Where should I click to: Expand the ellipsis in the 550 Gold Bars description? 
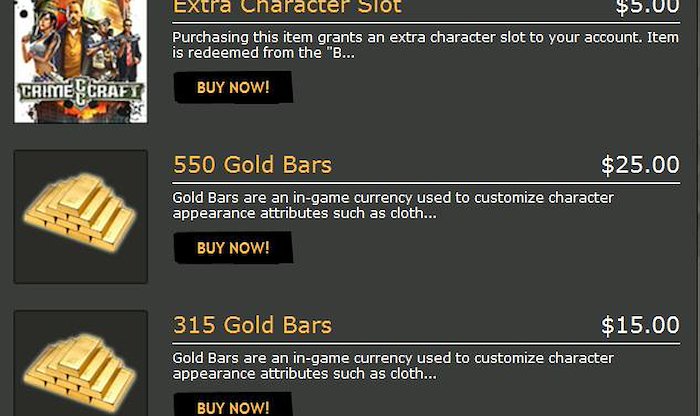[430, 216]
